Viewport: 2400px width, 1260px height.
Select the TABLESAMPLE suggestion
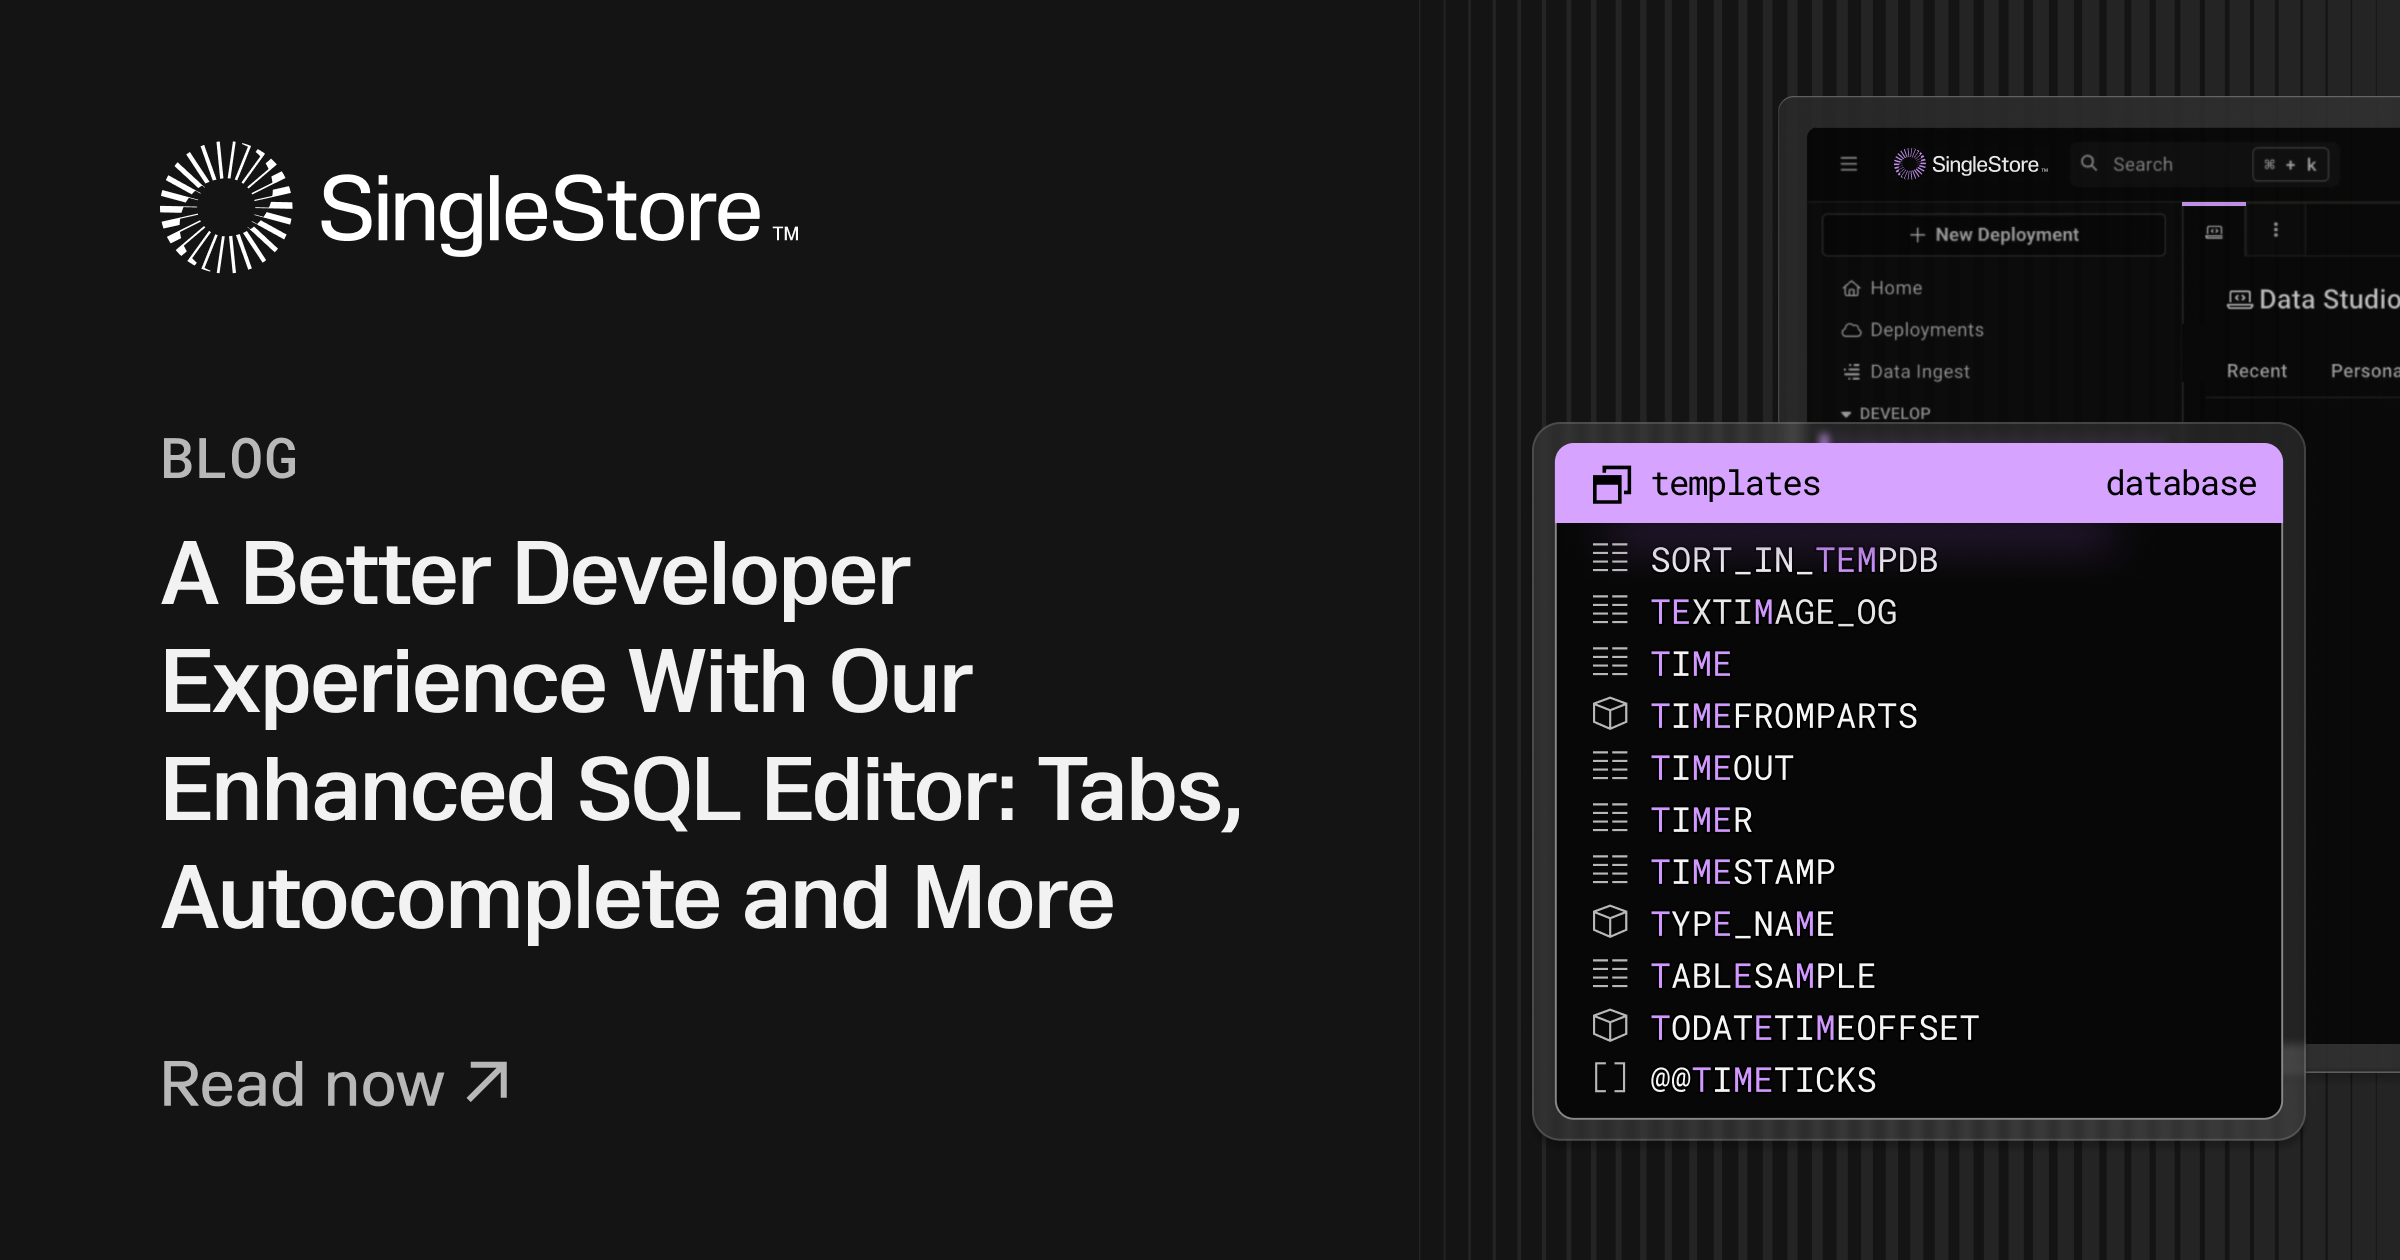click(x=1919, y=976)
